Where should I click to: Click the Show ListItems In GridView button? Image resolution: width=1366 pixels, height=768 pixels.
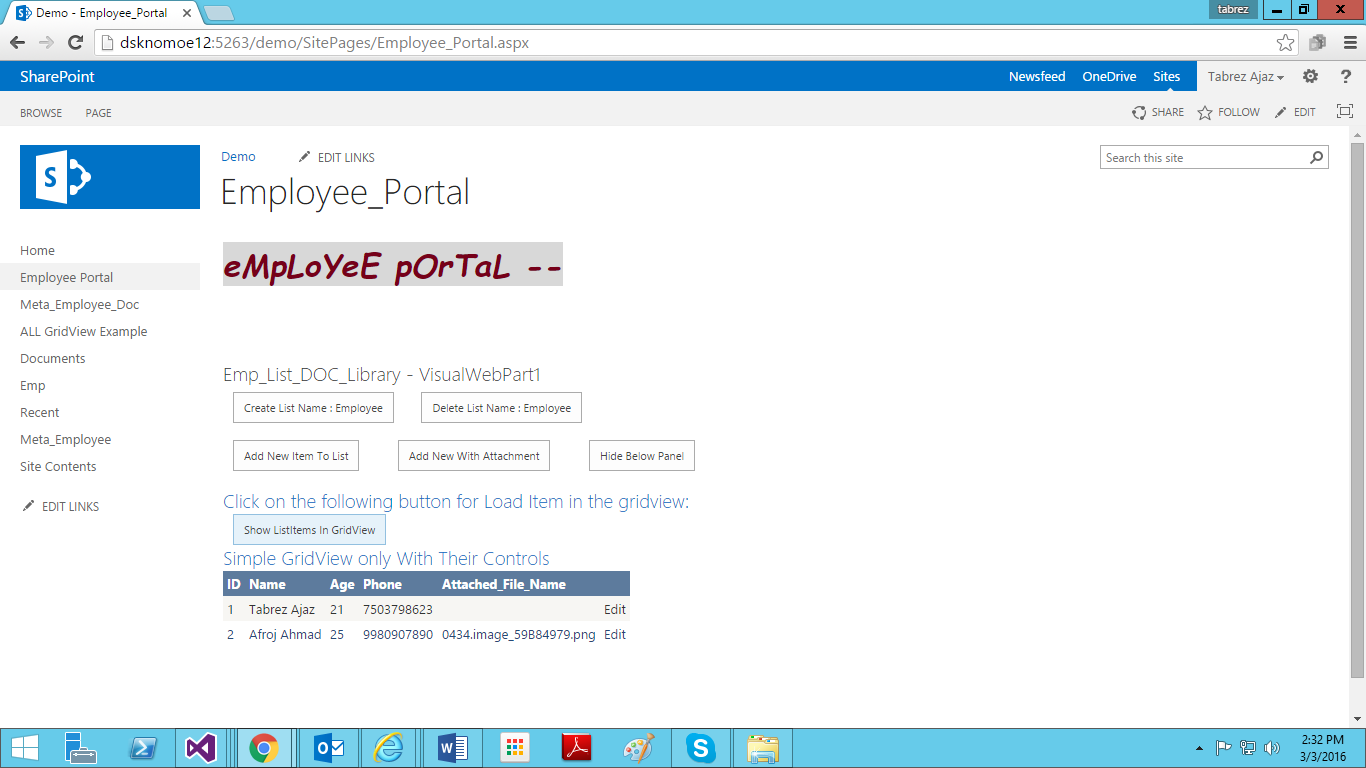click(x=309, y=529)
